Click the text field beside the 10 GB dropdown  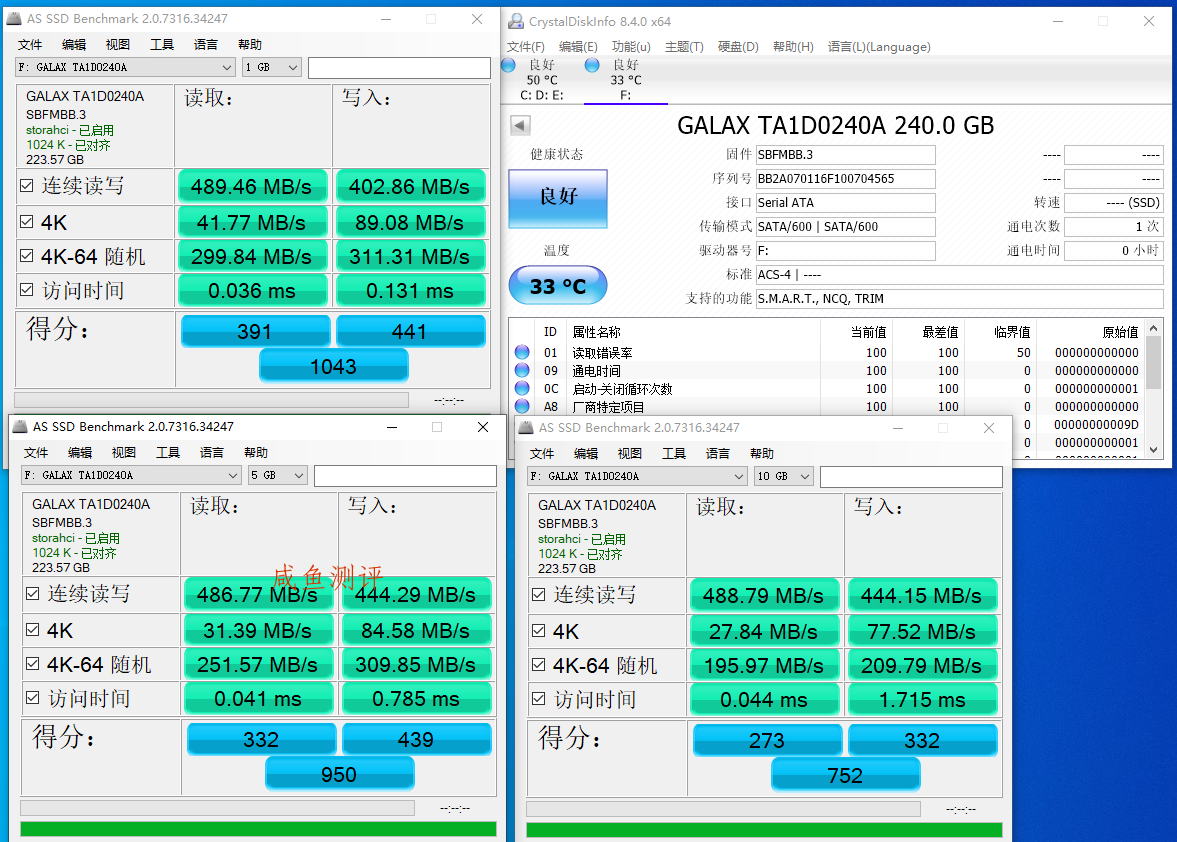(911, 477)
